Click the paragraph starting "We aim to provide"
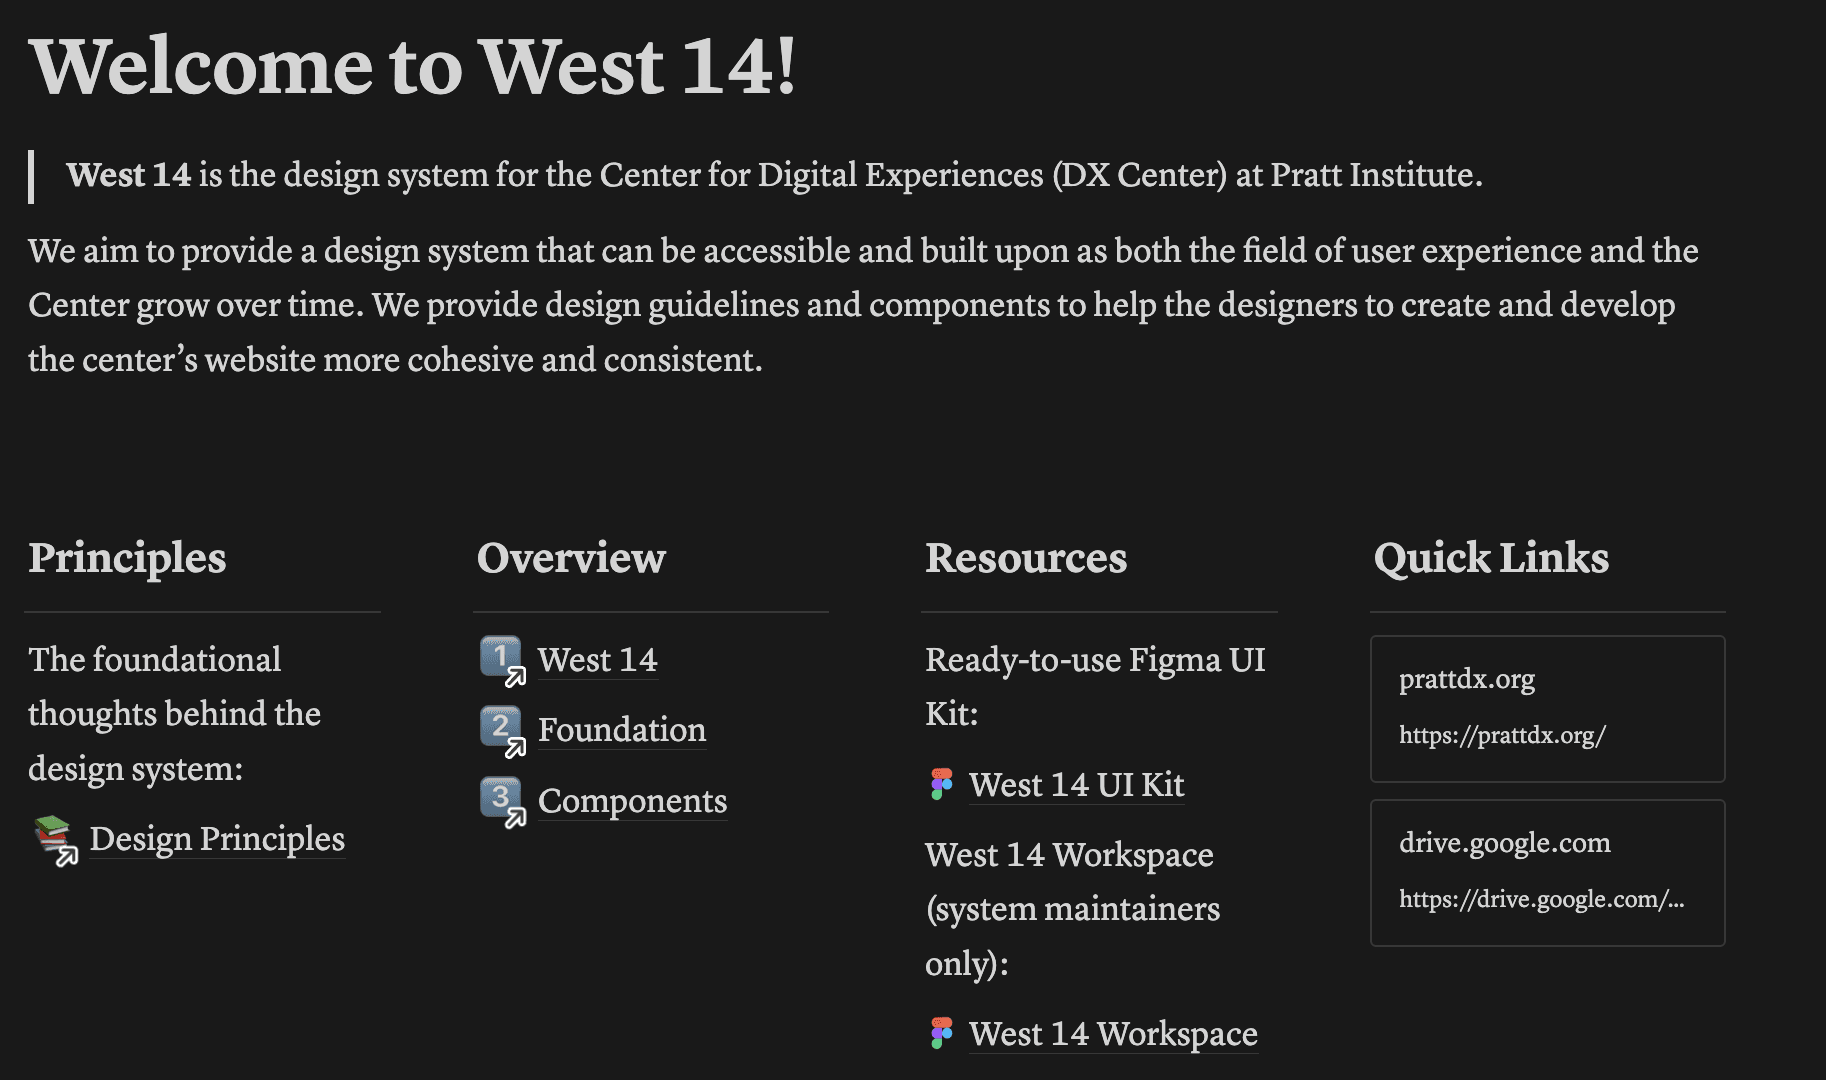 (x=863, y=305)
